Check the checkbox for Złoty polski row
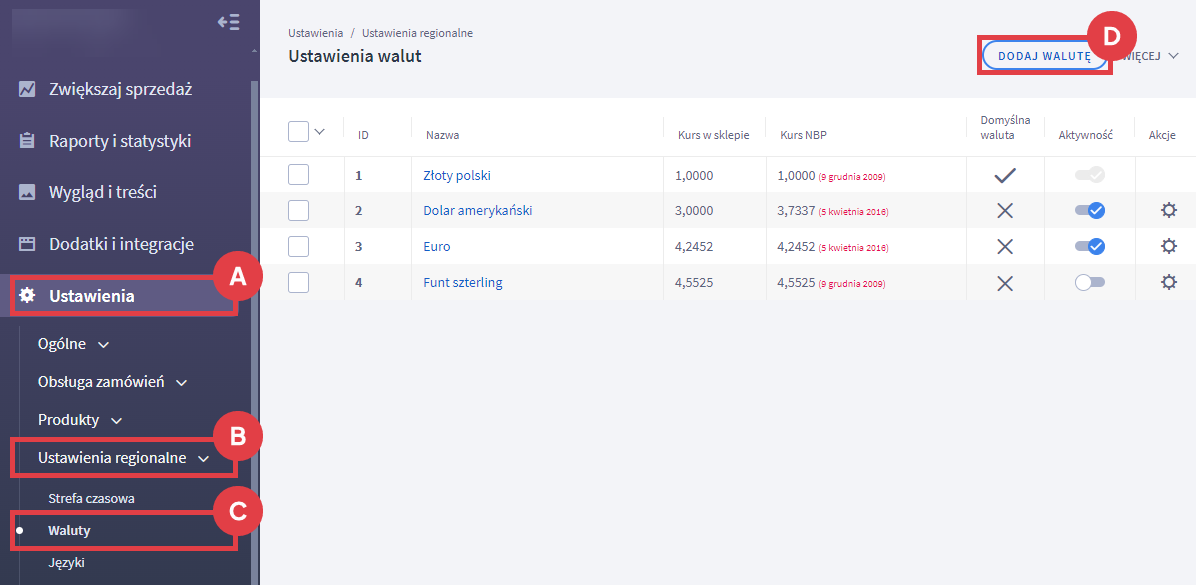Screen dimensions: 1196x585 pyautogui.click(x=298, y=175)
